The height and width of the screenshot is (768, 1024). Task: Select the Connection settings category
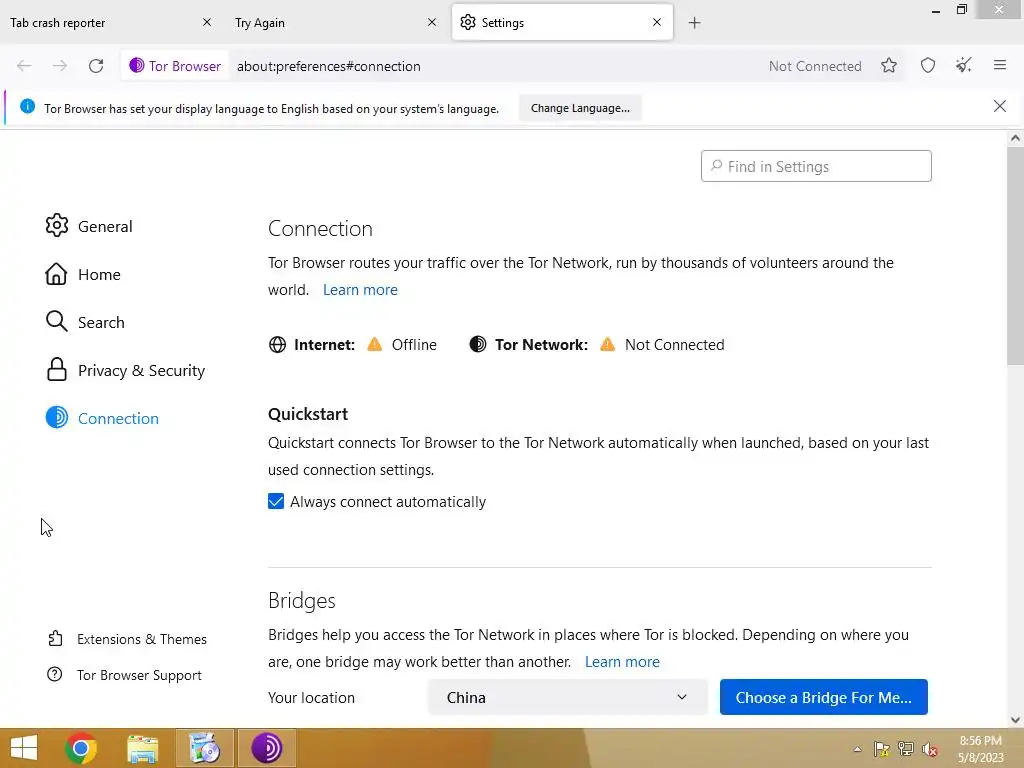103,418
